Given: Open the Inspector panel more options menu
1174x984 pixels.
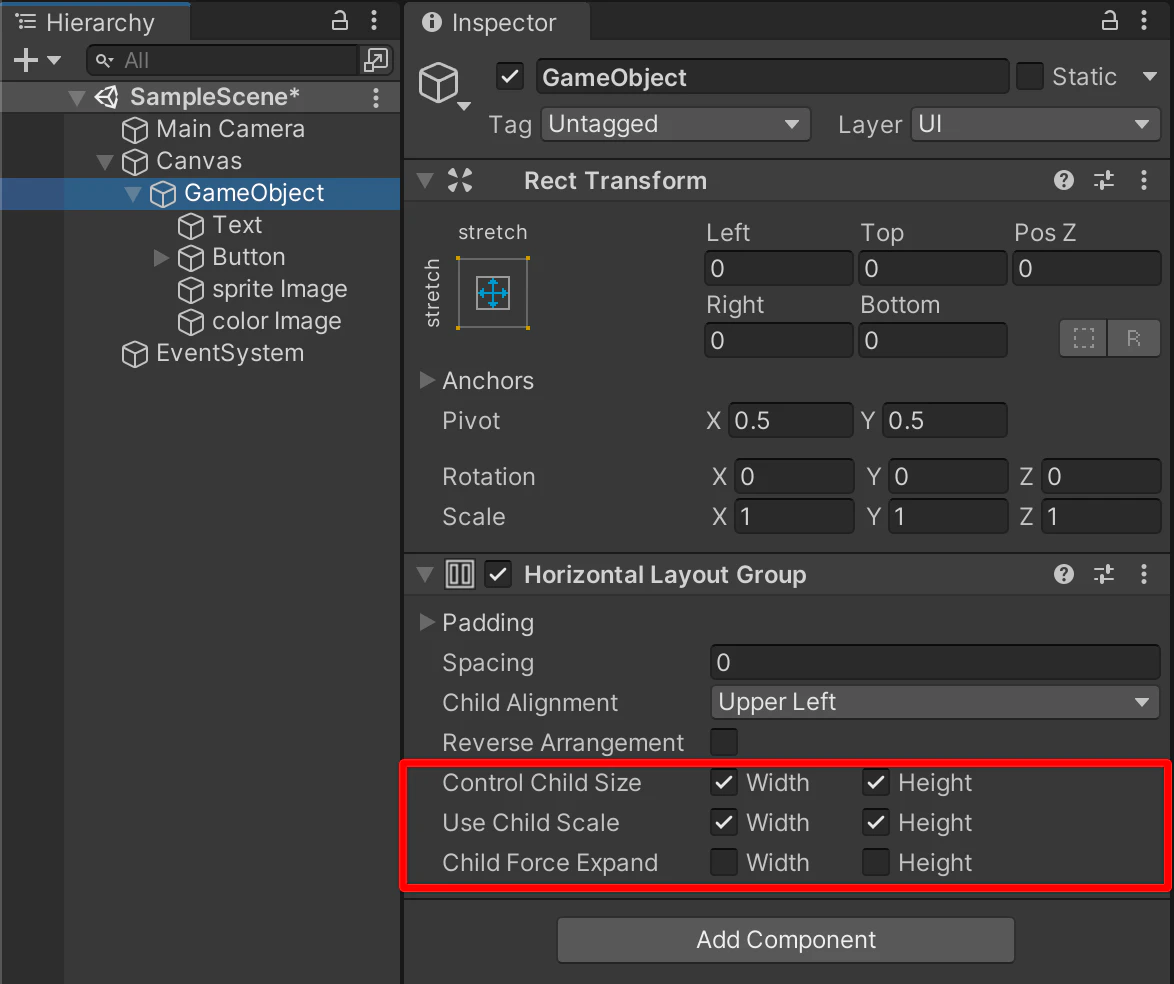Looking at the screenshot, I should click(1144, 20).
